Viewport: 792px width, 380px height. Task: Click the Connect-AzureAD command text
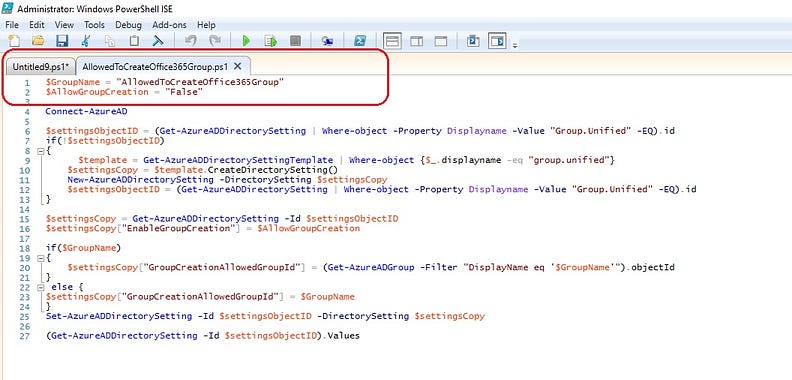pos(86,111)
